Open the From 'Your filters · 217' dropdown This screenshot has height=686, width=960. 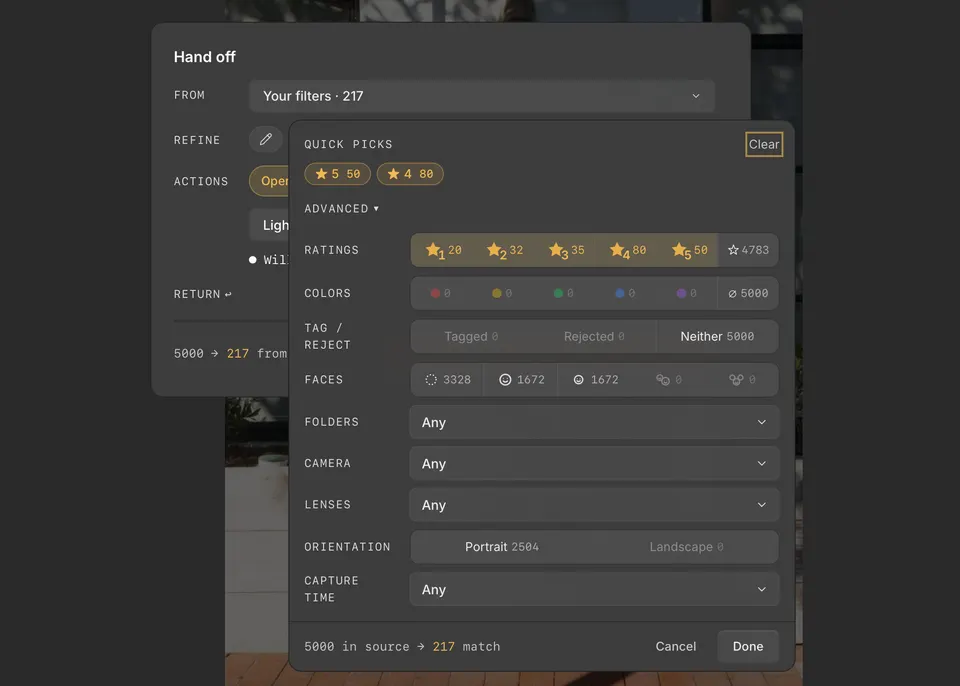482,96
